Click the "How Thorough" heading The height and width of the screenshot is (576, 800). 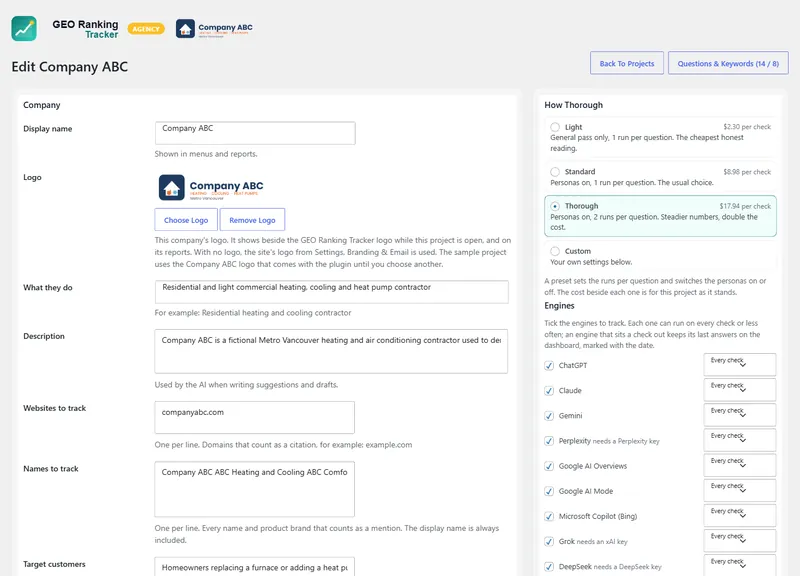click(x=573, y=105)
